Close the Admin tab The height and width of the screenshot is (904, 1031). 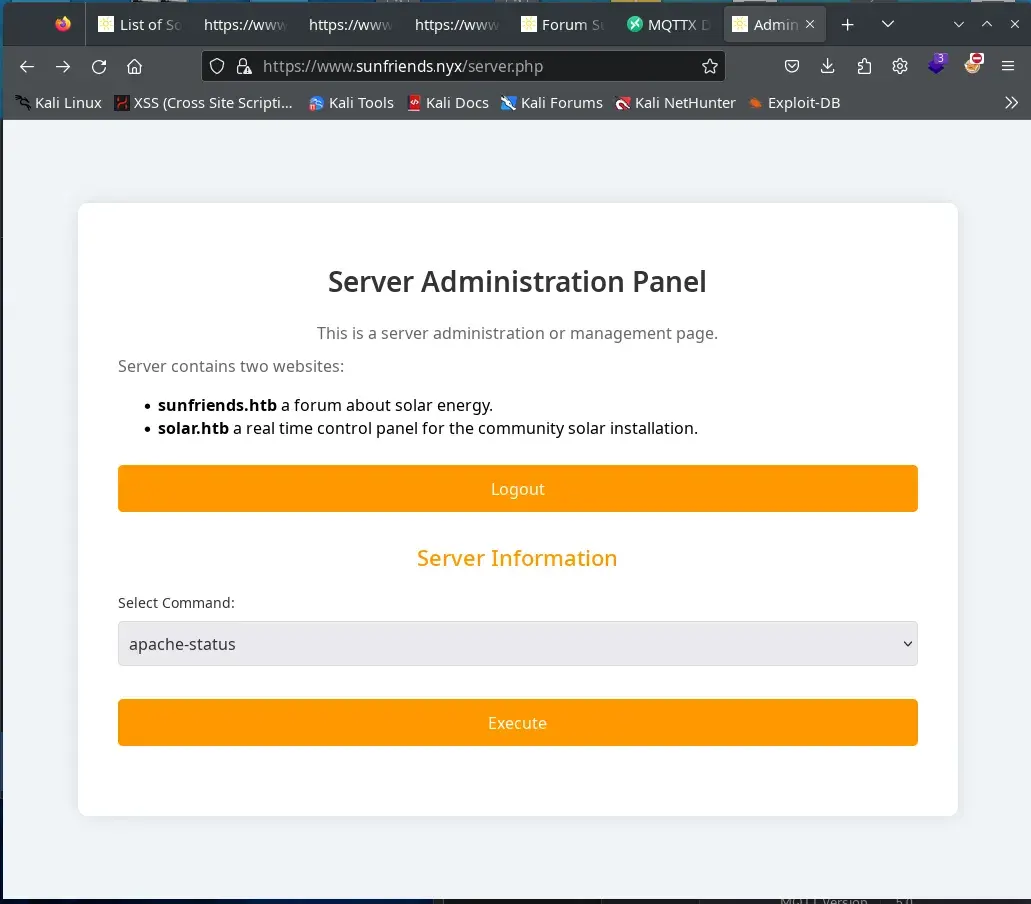[810, 24]
